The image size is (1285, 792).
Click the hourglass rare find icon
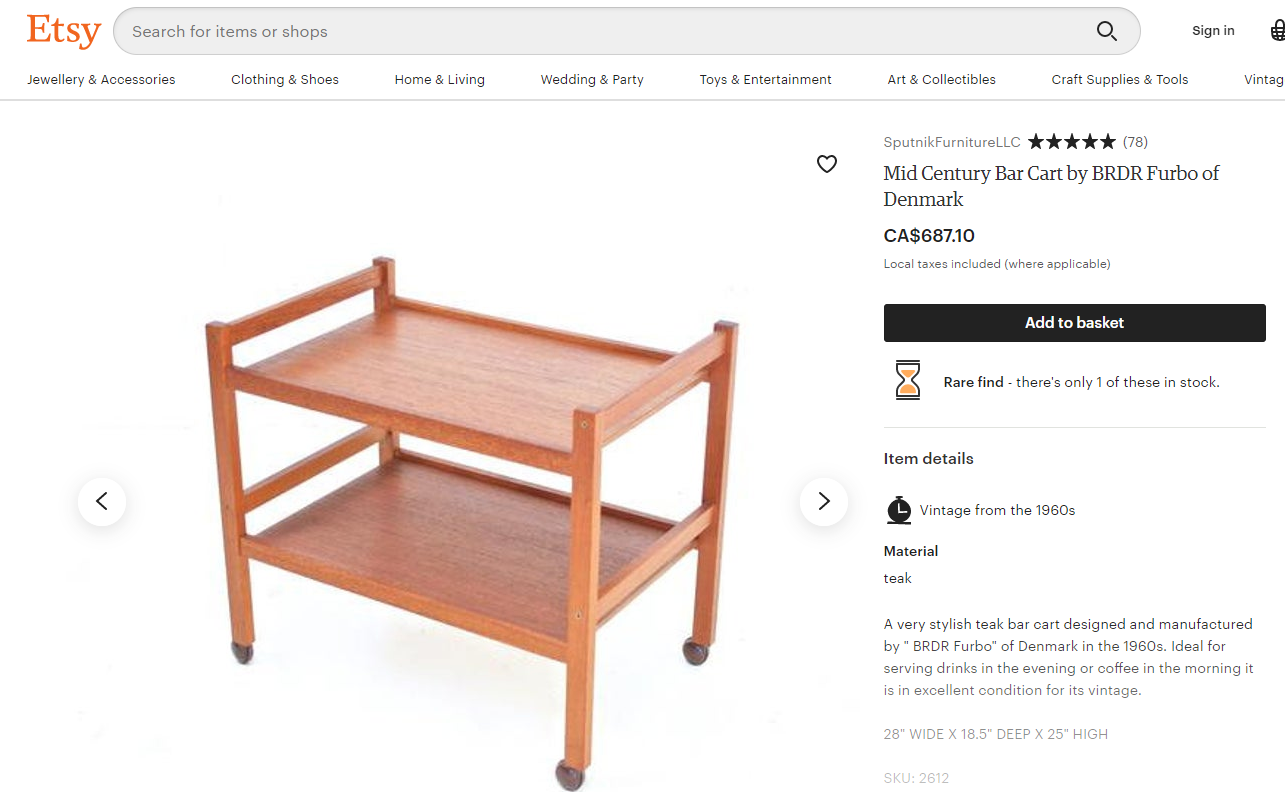(x=908, y=381)
